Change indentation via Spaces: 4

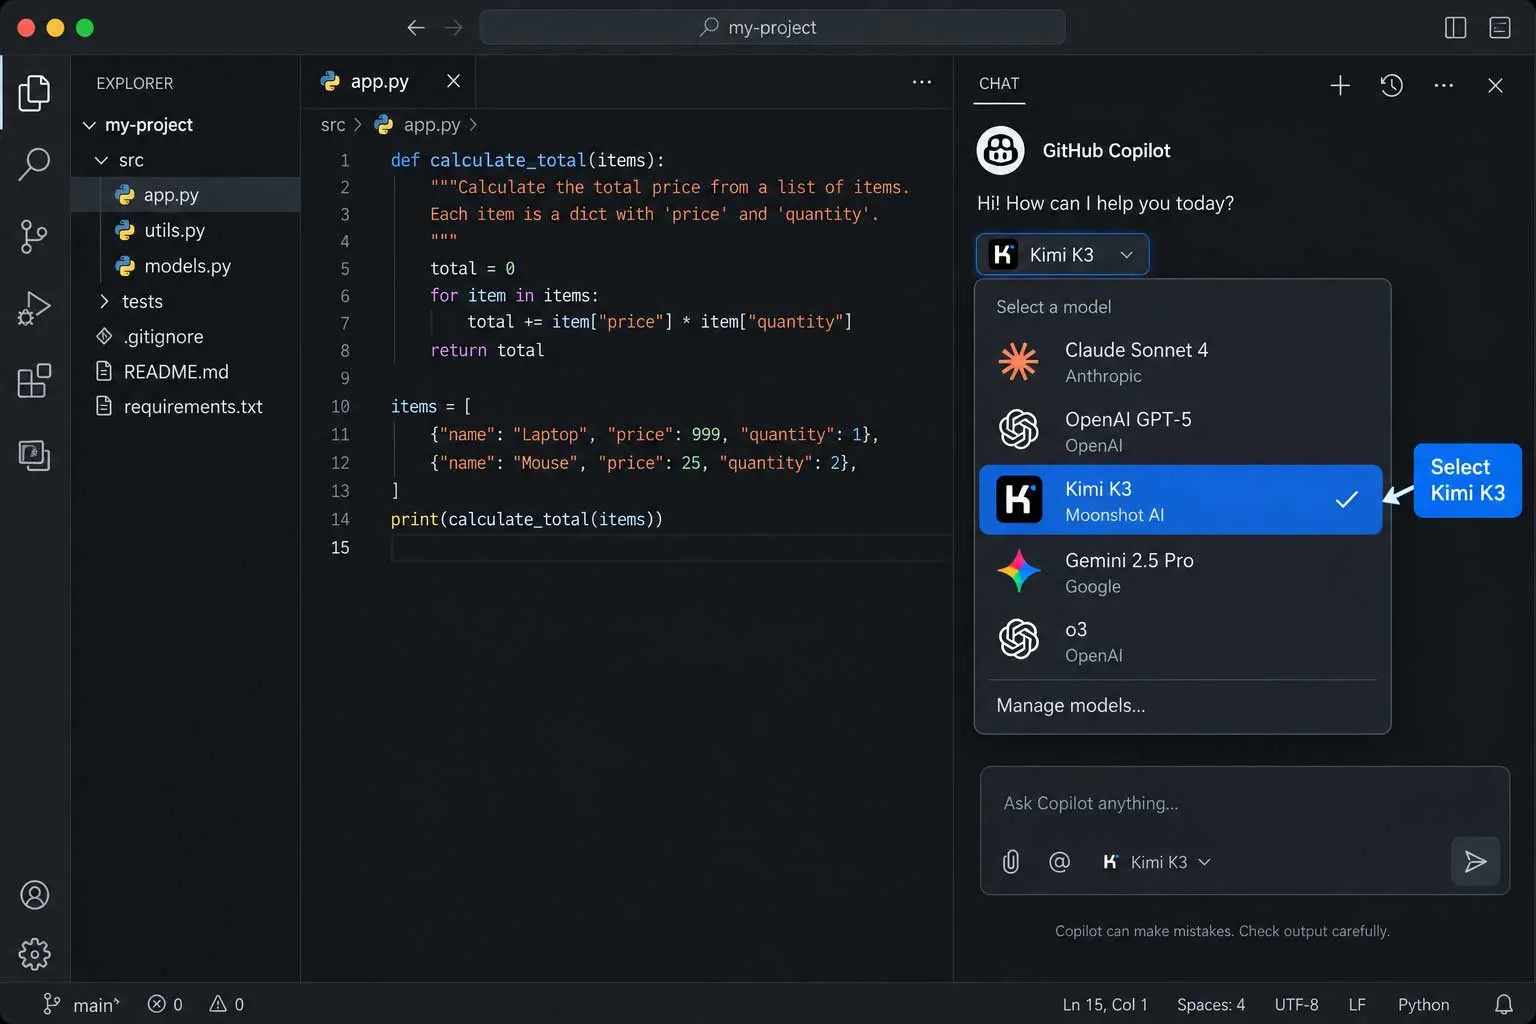1211,1005
